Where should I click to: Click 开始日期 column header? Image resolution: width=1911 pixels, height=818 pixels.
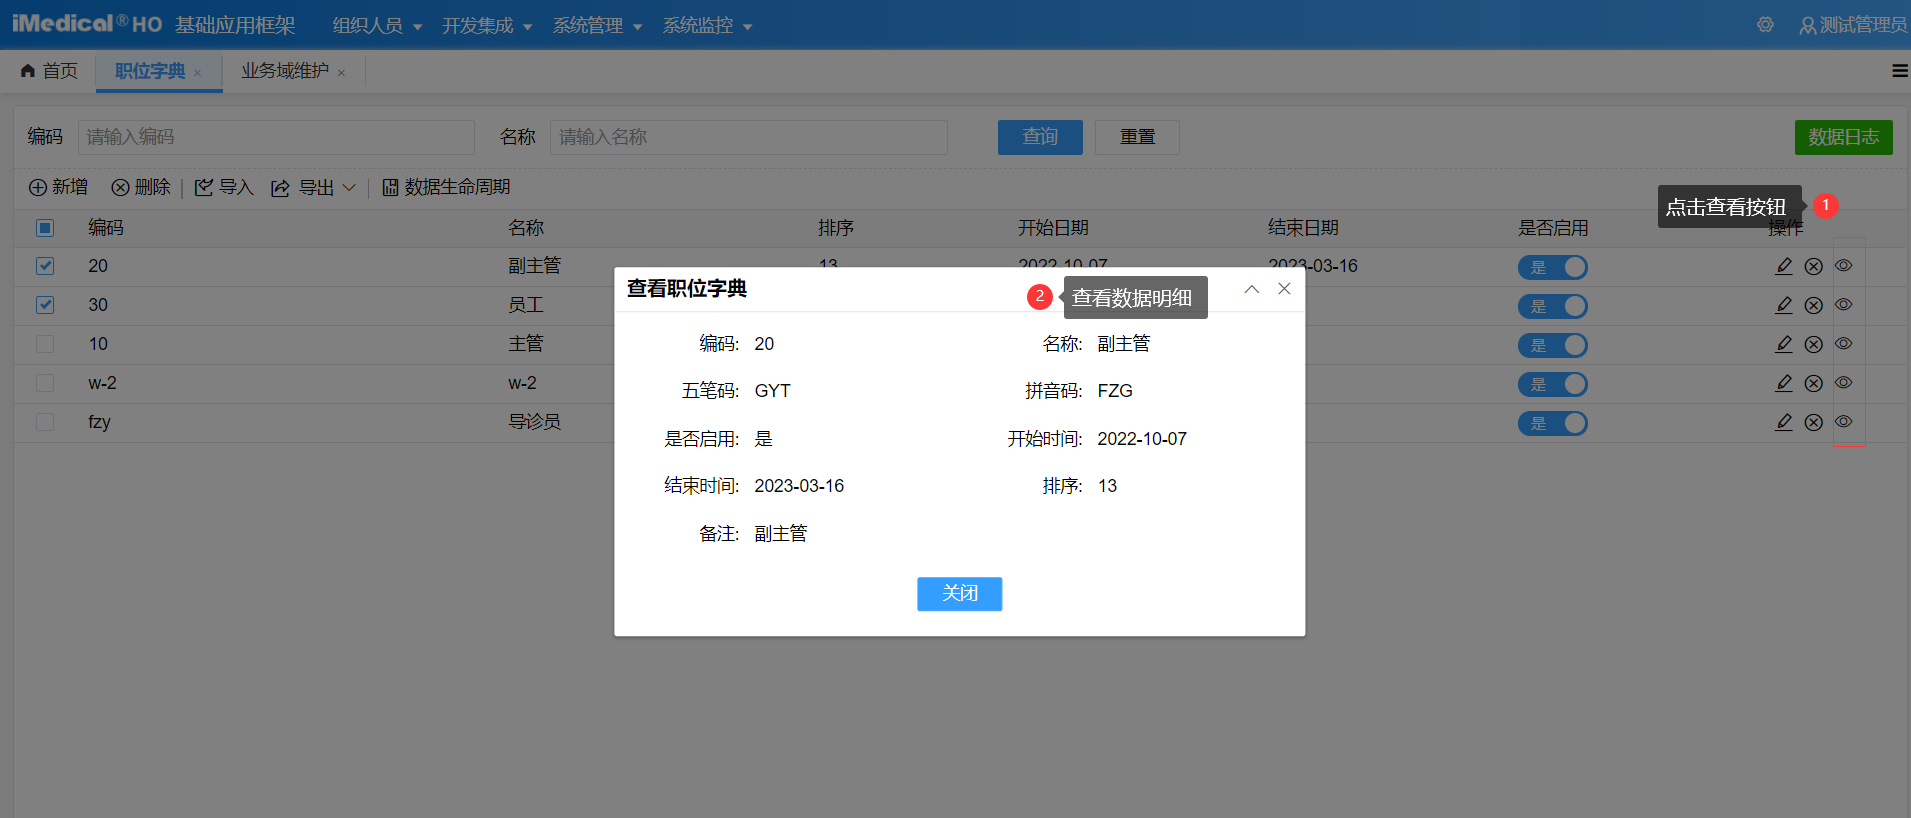(x=1053, y=228)
